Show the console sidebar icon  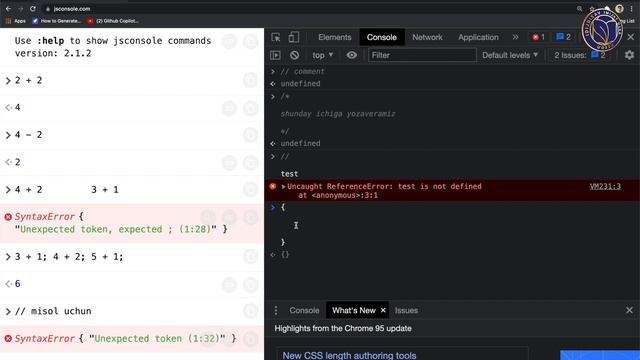(x=276, y=55)
